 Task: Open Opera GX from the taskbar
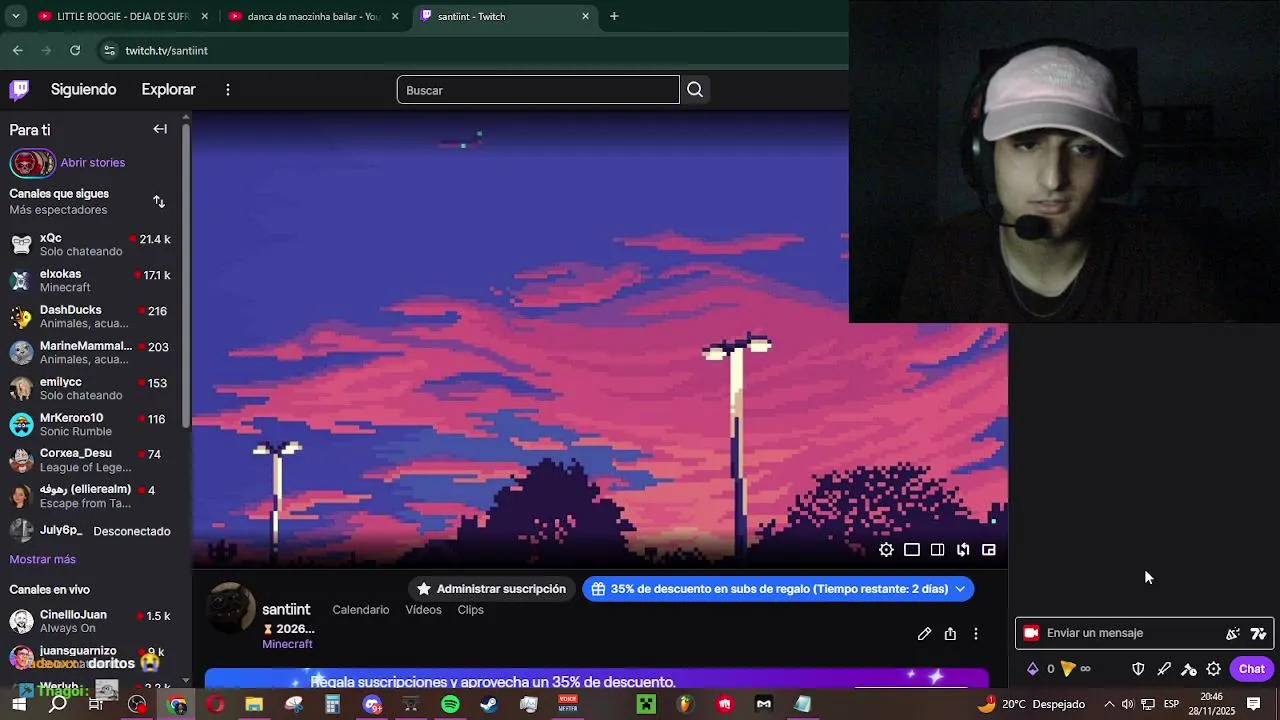click(x=216, y=705)
